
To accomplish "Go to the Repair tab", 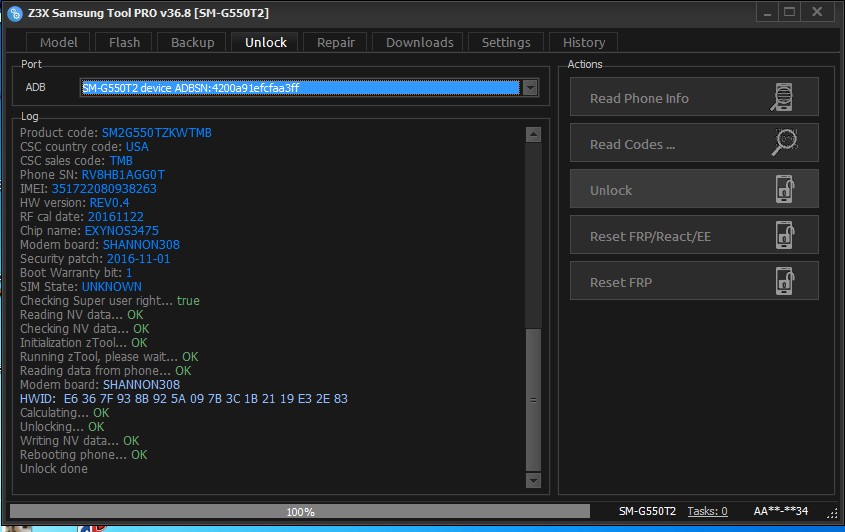I will [335, 42].
